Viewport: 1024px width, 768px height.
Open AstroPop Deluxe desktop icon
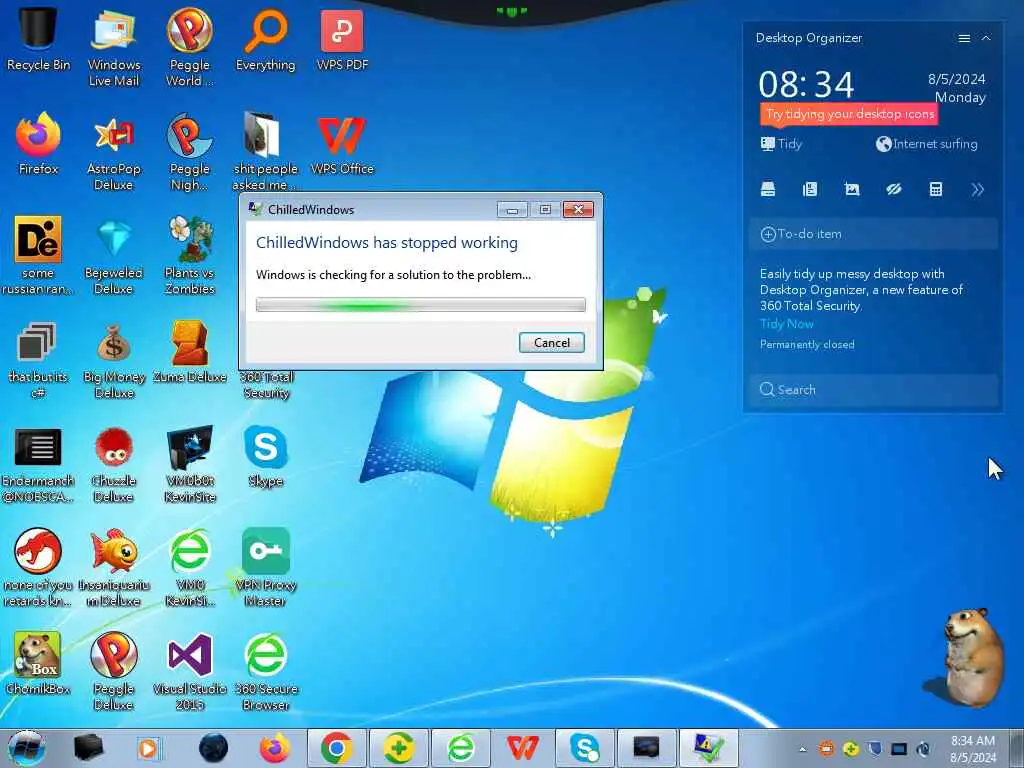(x=114, y=152)
